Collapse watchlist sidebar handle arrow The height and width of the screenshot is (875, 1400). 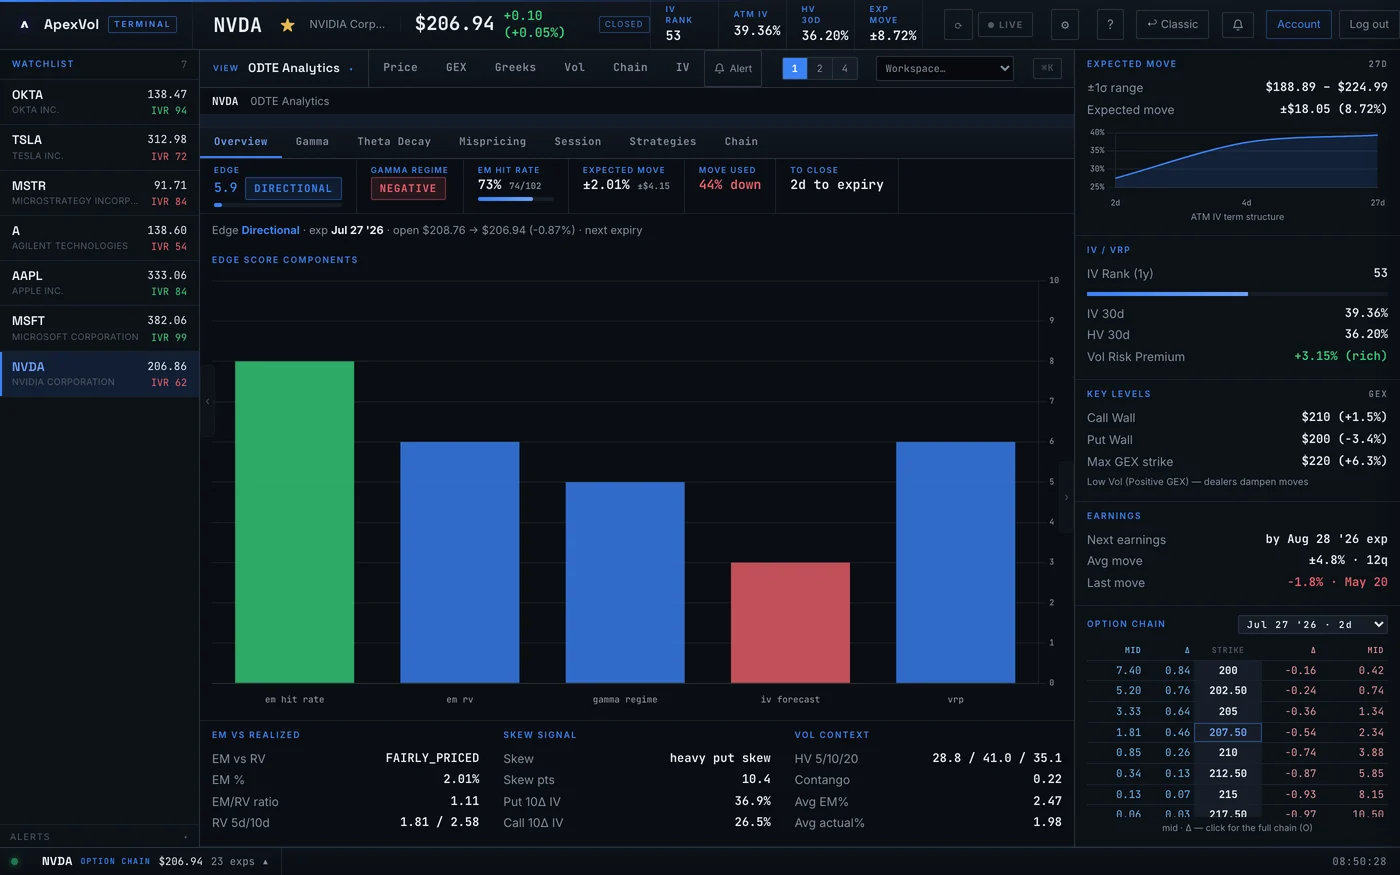click(x=208, y=401)
